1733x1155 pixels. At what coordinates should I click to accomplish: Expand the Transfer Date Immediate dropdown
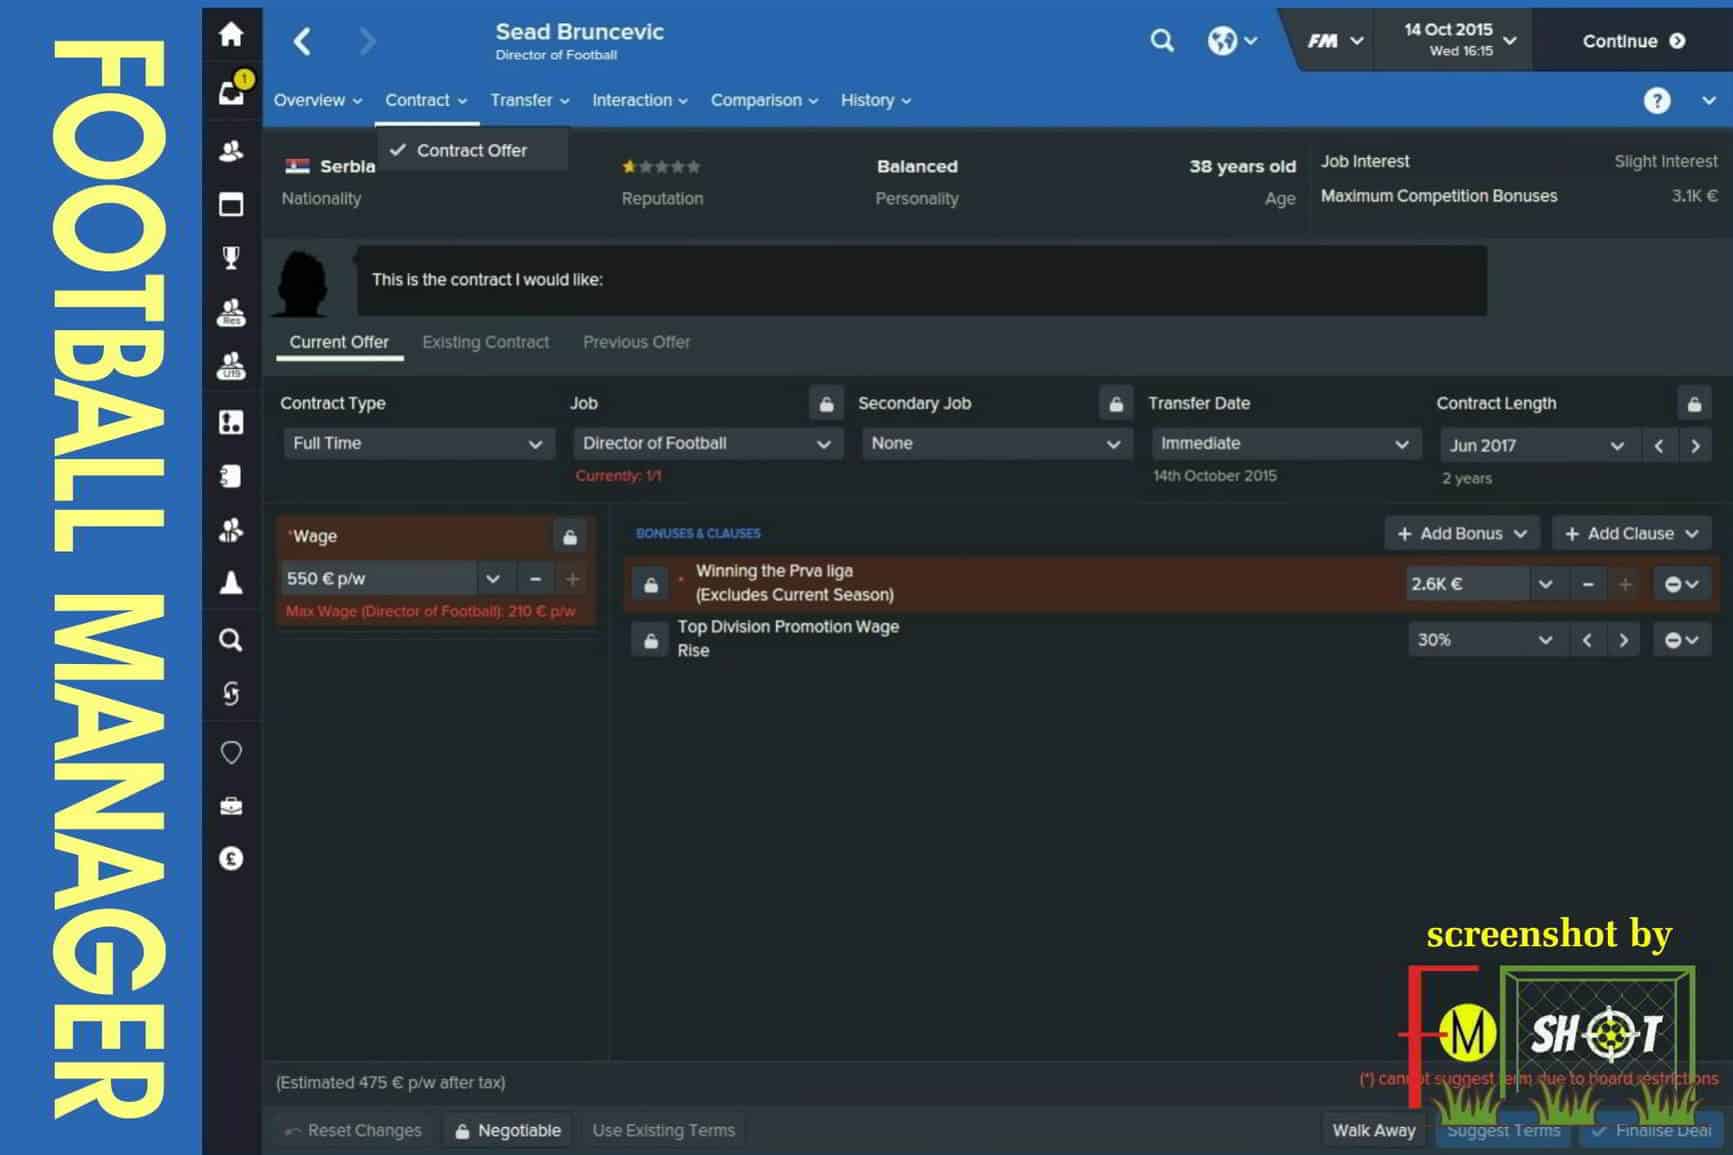pyautogui.click(x=1286, y=444)
